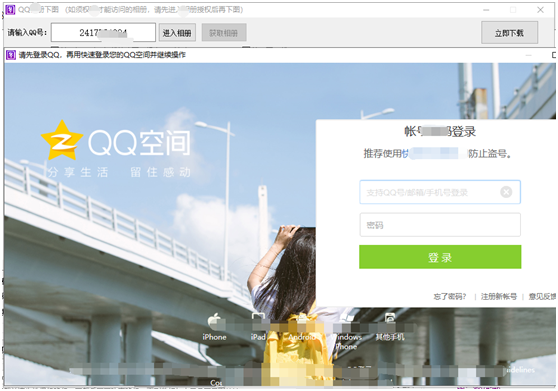The image size is (558, 391).
Task: Click the iPhone download icon
Action: coord(214,321)
